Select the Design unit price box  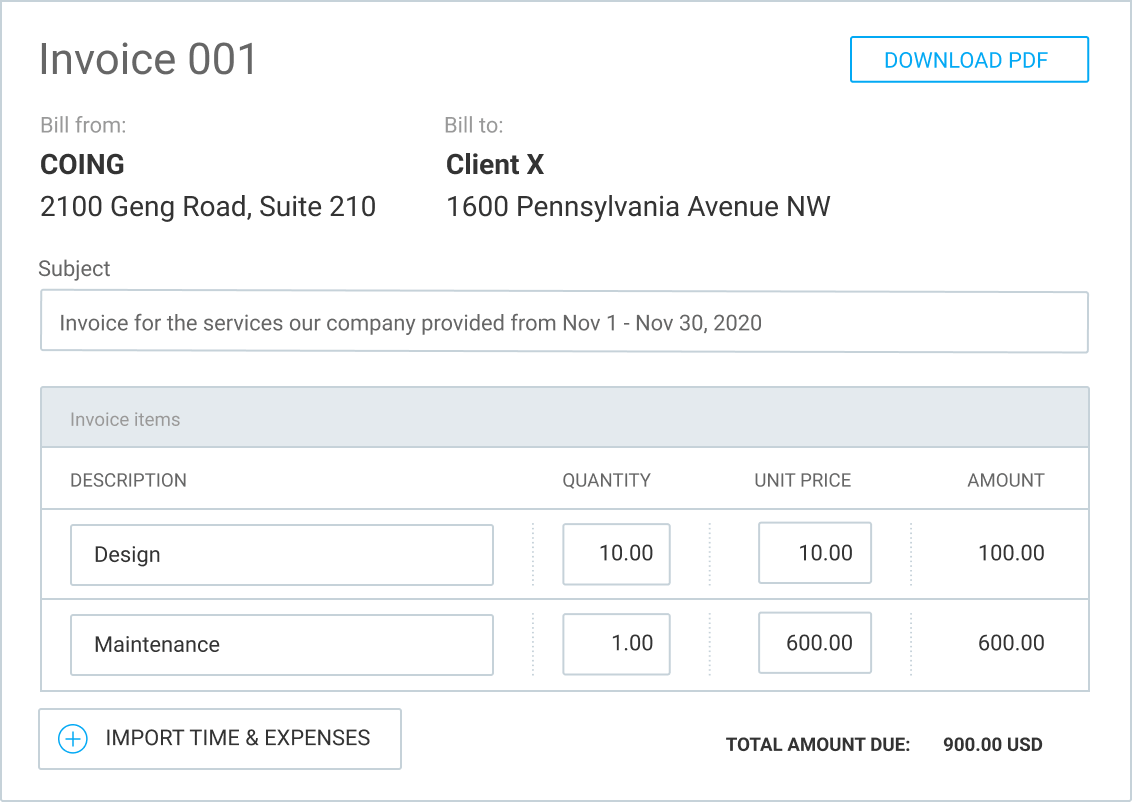[x=814, y=553]
